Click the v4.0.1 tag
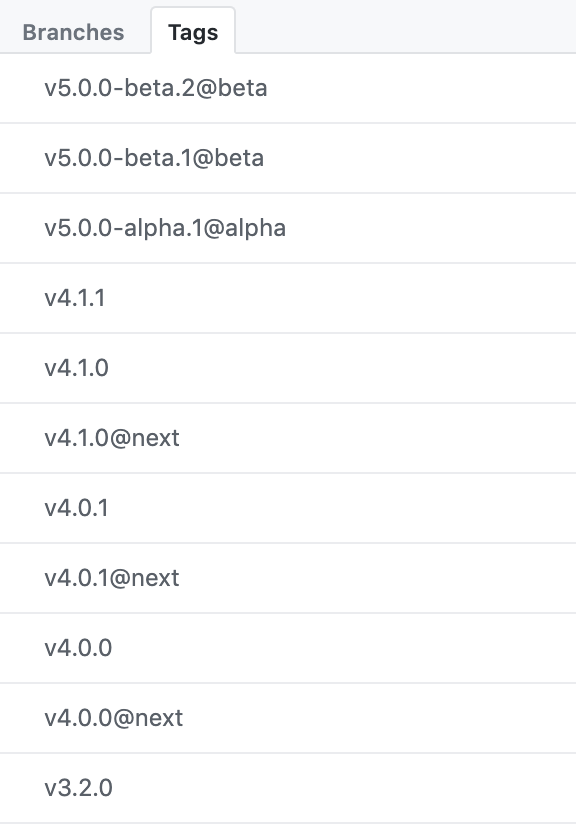576x824 pixels. (77, 508)
